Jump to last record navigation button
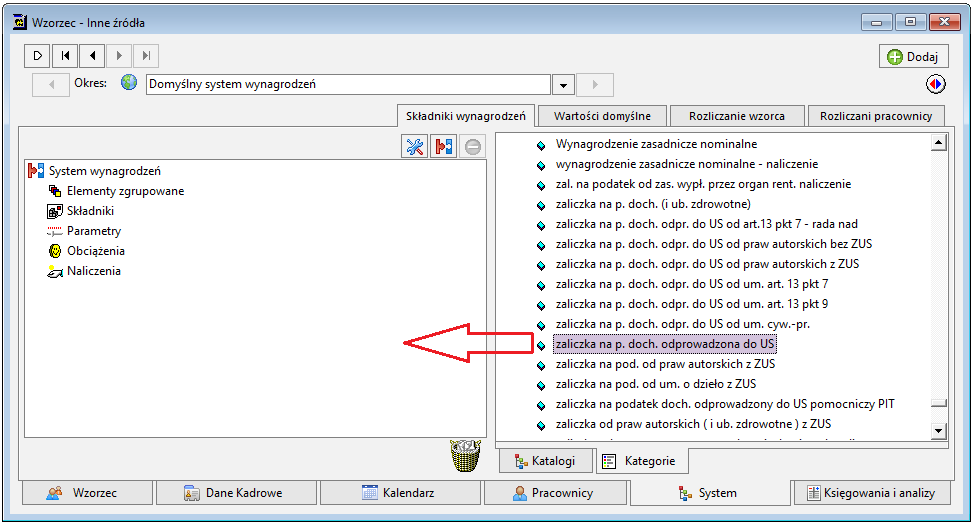Viewport: 974px width, 526px height. 146,56
